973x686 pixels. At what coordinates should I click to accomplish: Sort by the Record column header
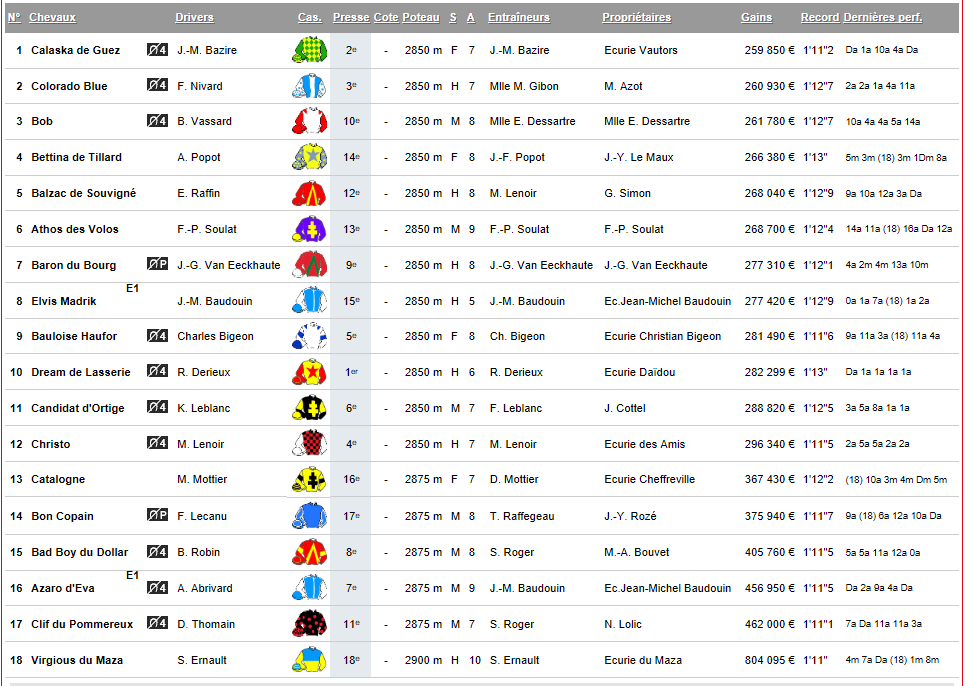(819, 18)
